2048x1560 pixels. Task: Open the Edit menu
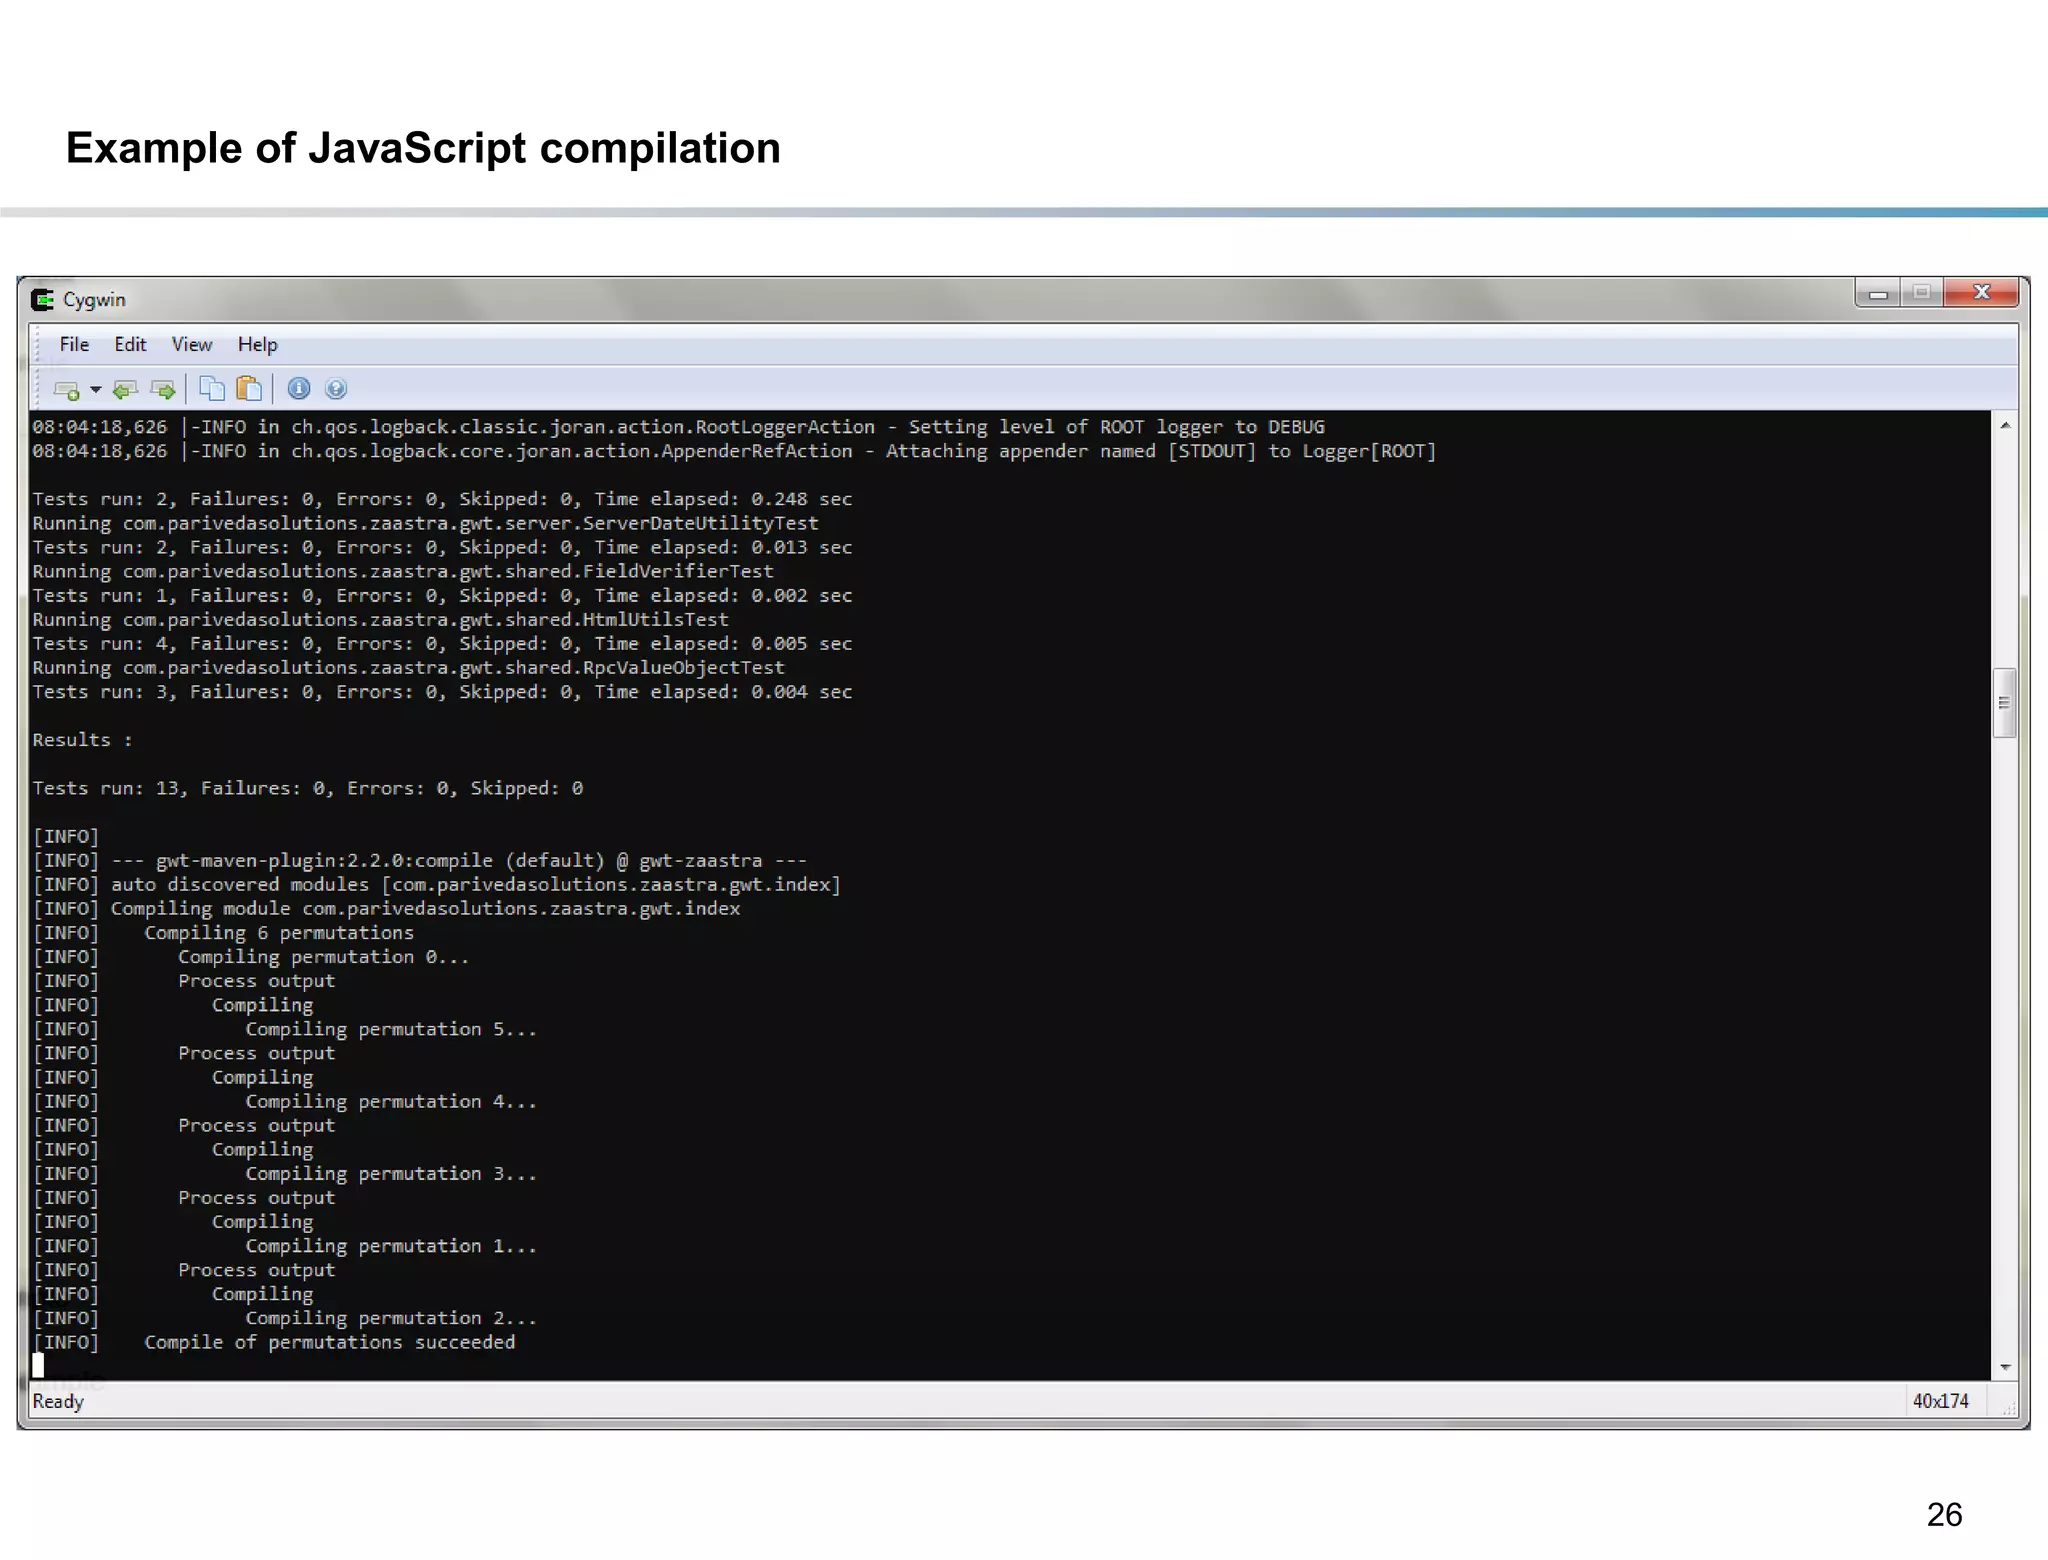130,345
